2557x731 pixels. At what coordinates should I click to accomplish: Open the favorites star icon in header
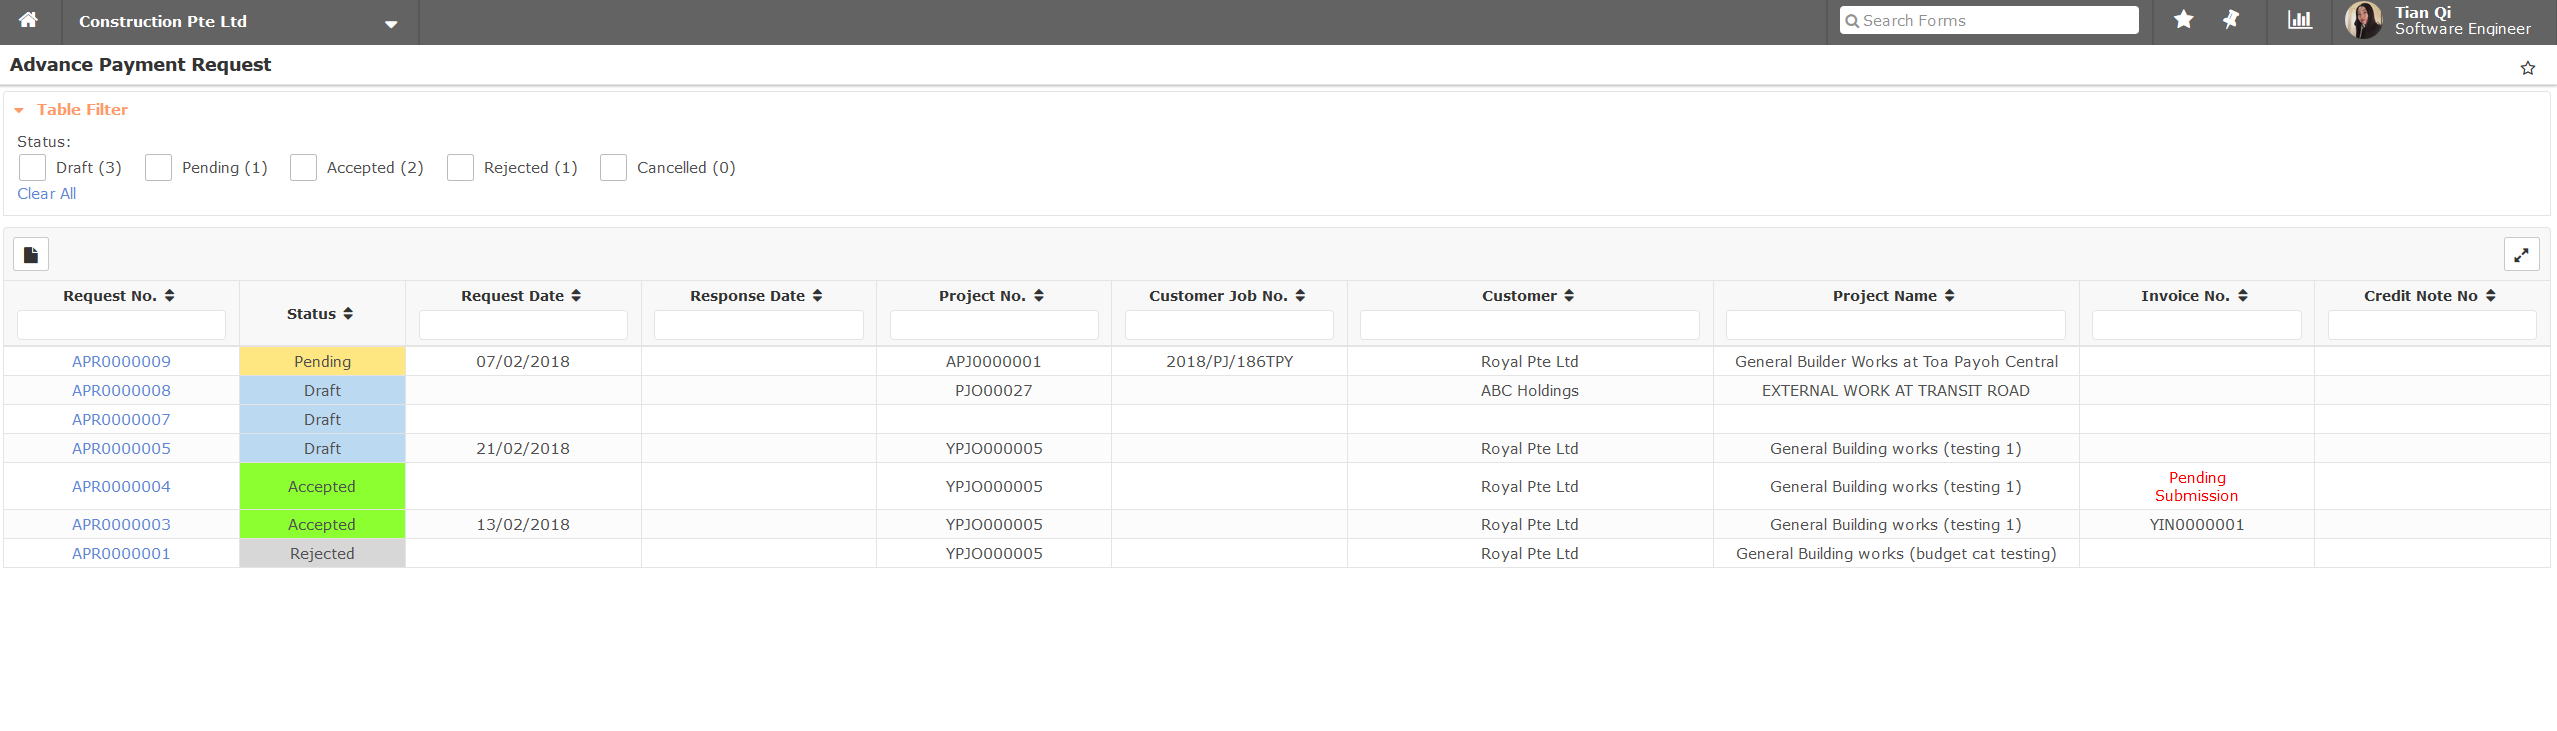tap(2184, 20)
